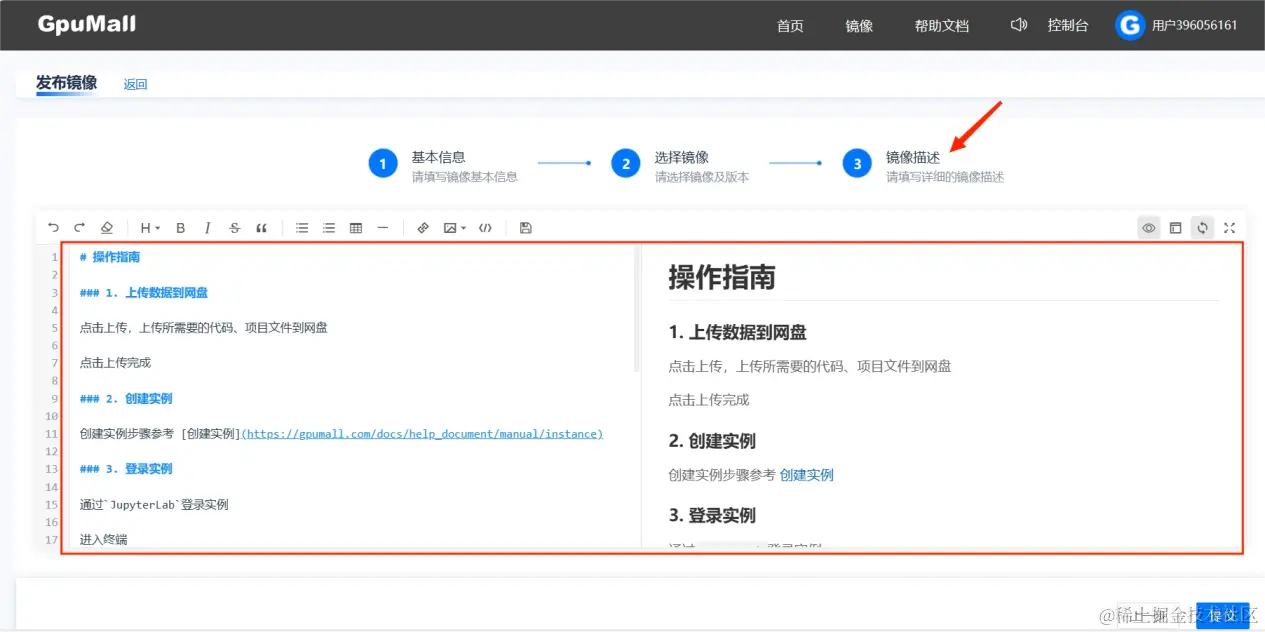Insert an unordered bullet list
Screen dimensions: 1265x632
pyautogui.click(x=302, y=228)
